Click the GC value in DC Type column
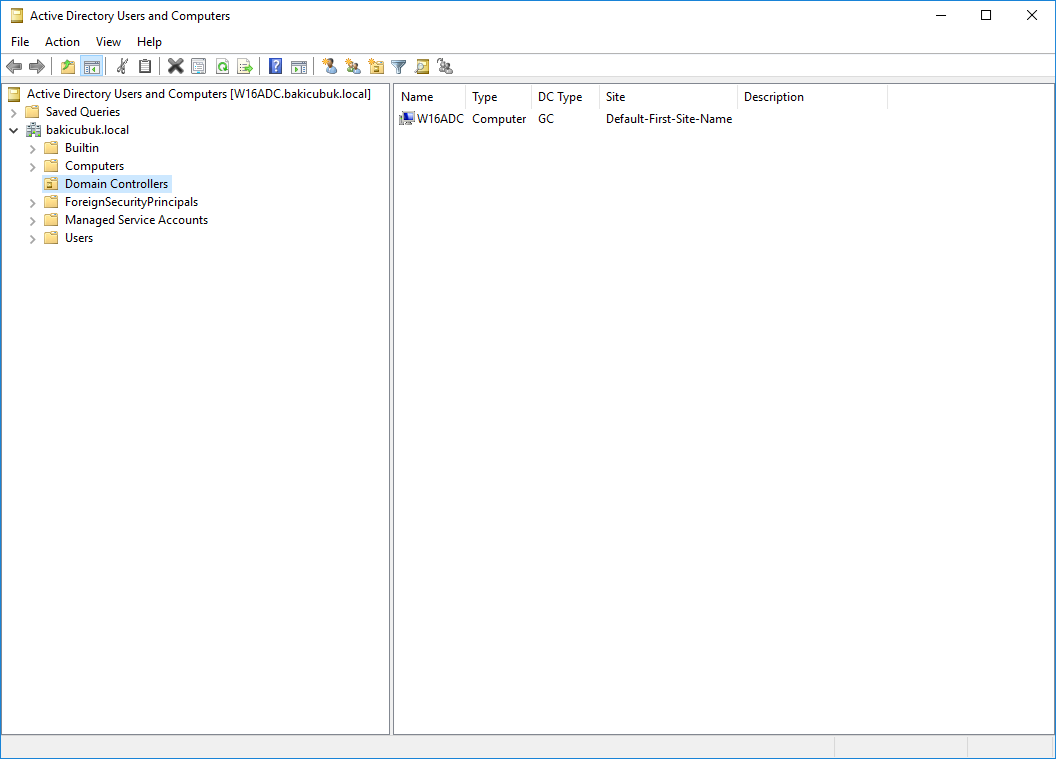 pyautogui.click(x=546, y=119)
